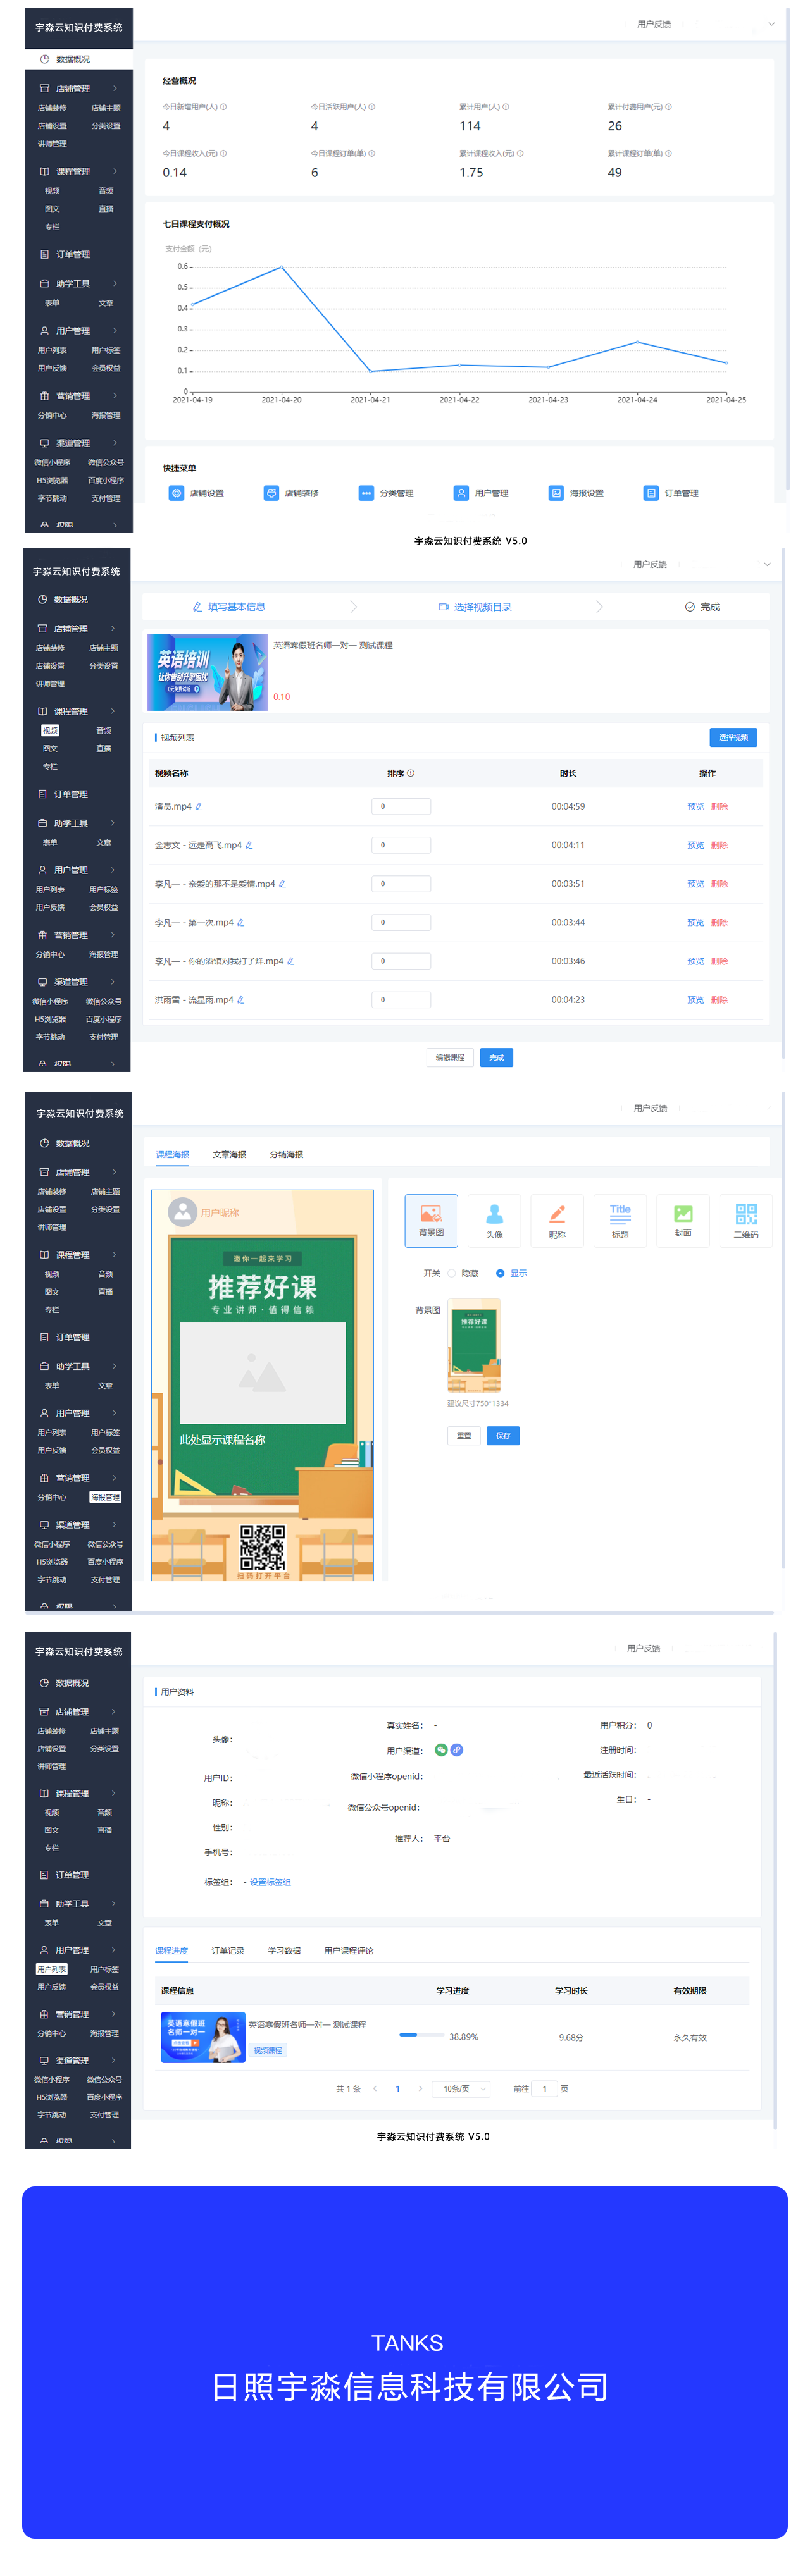The height and width of the screenshot is (2576, 810).
Task: Select the 头像 avatar poster element
Action: [494, 1220]
